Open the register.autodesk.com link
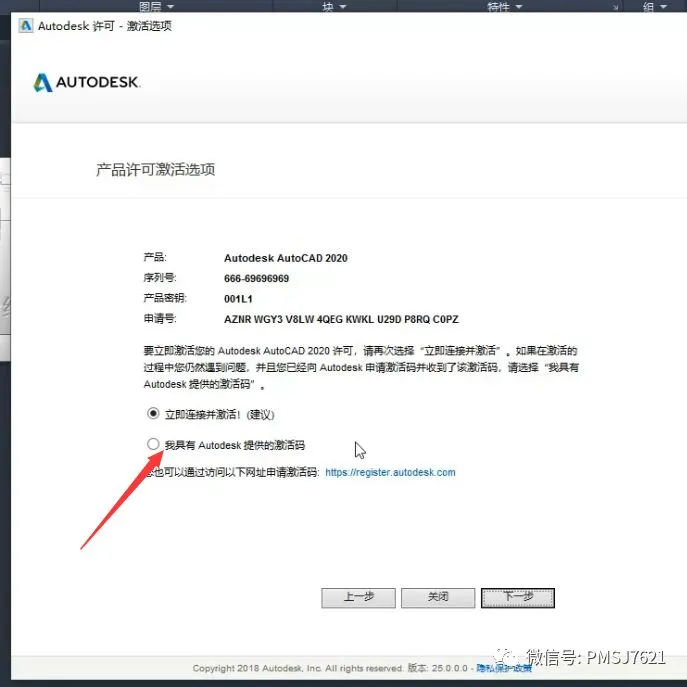Viewport: 687px width, 687px height. tap(390, 472)
